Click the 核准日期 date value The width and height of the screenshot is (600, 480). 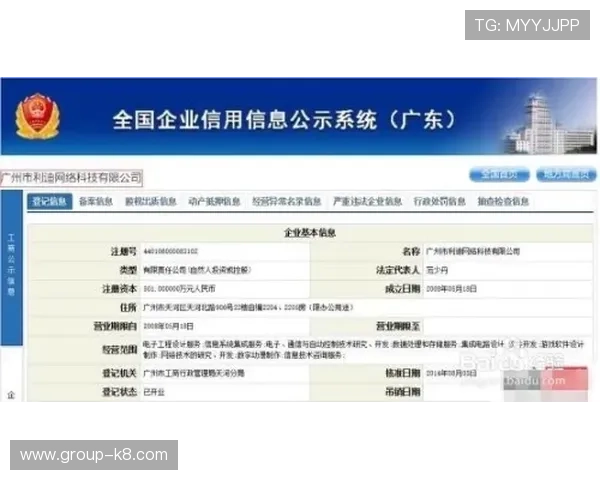pos(452,373)
